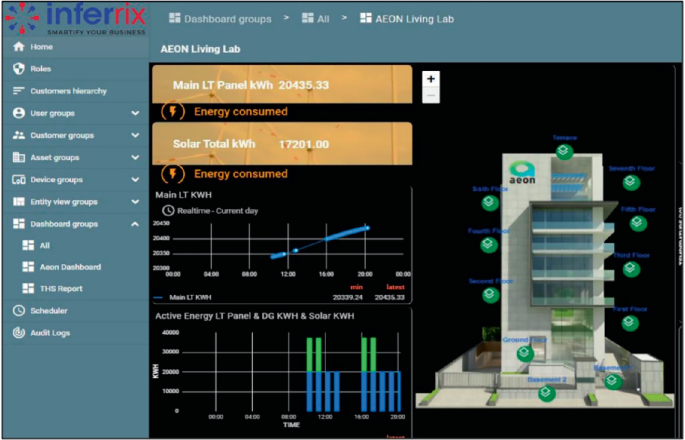Viewport: 685px width, 440px height.
Task: Click the Home icon in sidebar
Action: (x=19, y=46)
